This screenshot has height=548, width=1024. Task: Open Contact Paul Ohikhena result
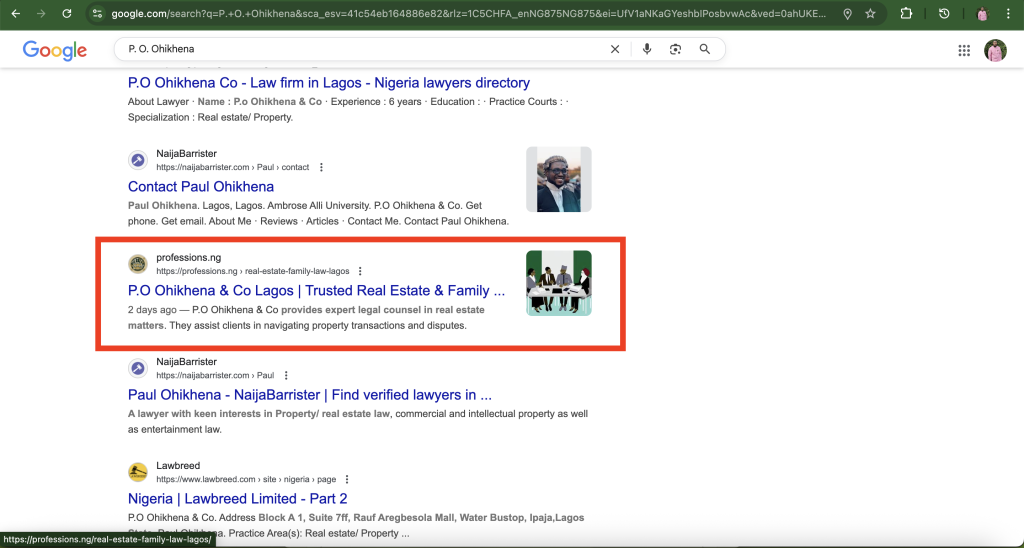point(200,187)
